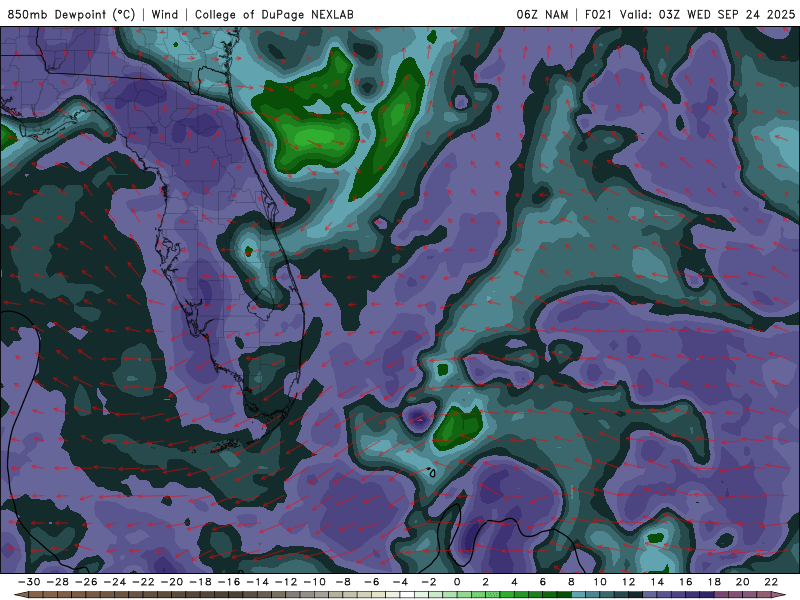Click the '-28' colorbar label
This screenshot has width=800, height=600.
pos(58,582)
